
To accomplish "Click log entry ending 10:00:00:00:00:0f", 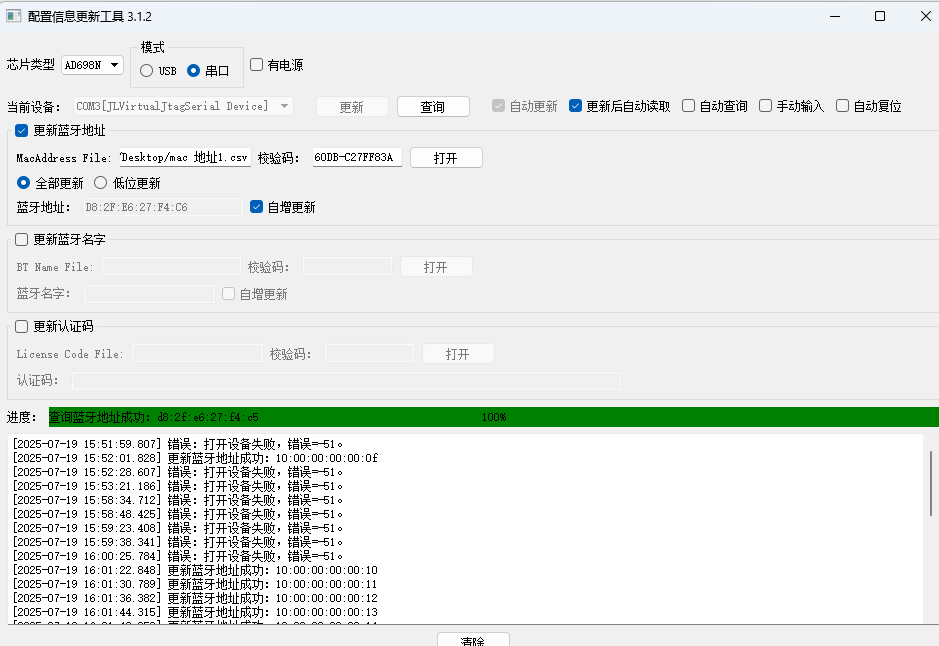I will (x=195, y=458).
